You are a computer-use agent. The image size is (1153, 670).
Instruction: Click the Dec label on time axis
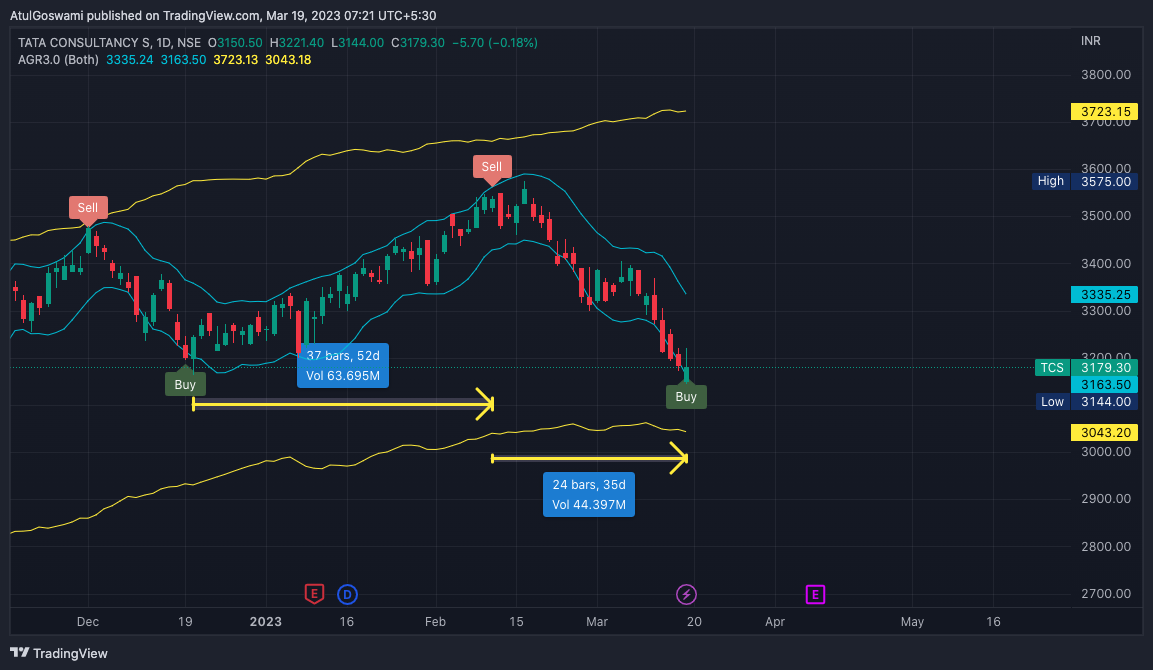88,621
